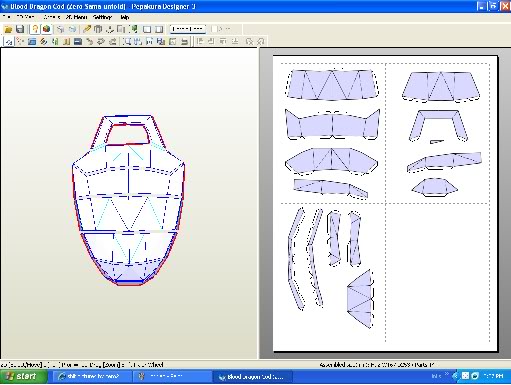This screenshot has width=511, height=385.
Task: Switch to the Blood Dragon Cod taskbar item
Action: pos(252,377)
